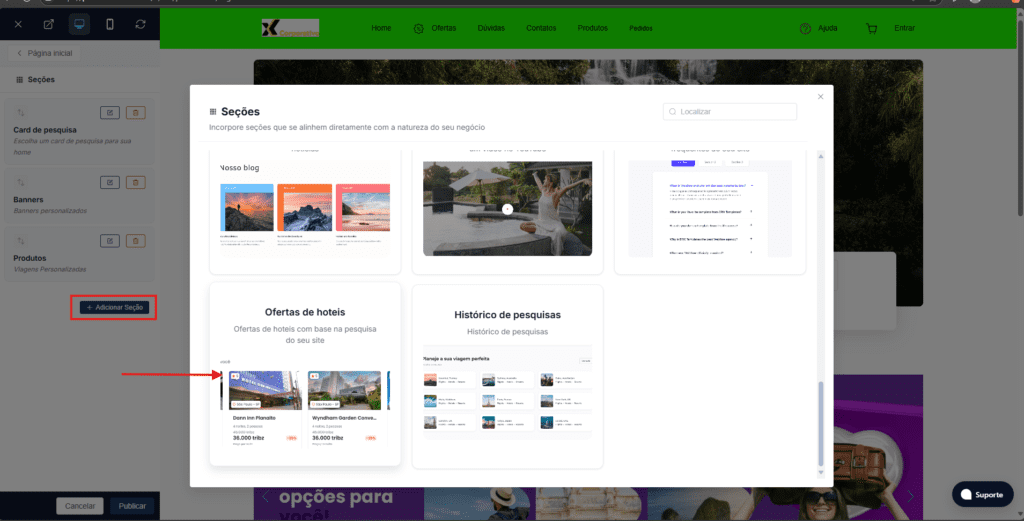Delete the Card de pesquisa section
1024x521 pixels.
click(135, 112)
